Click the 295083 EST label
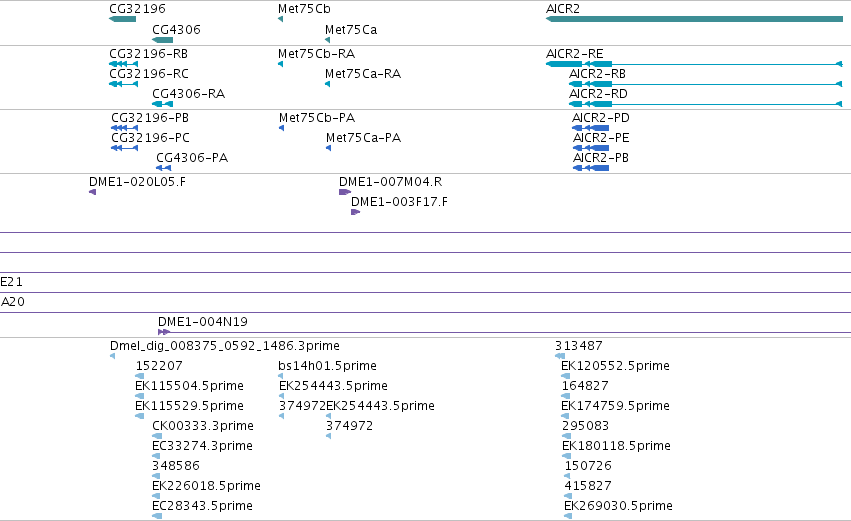Image resolution: width=851 pixels, height=521 pixels. coord(586,426)
